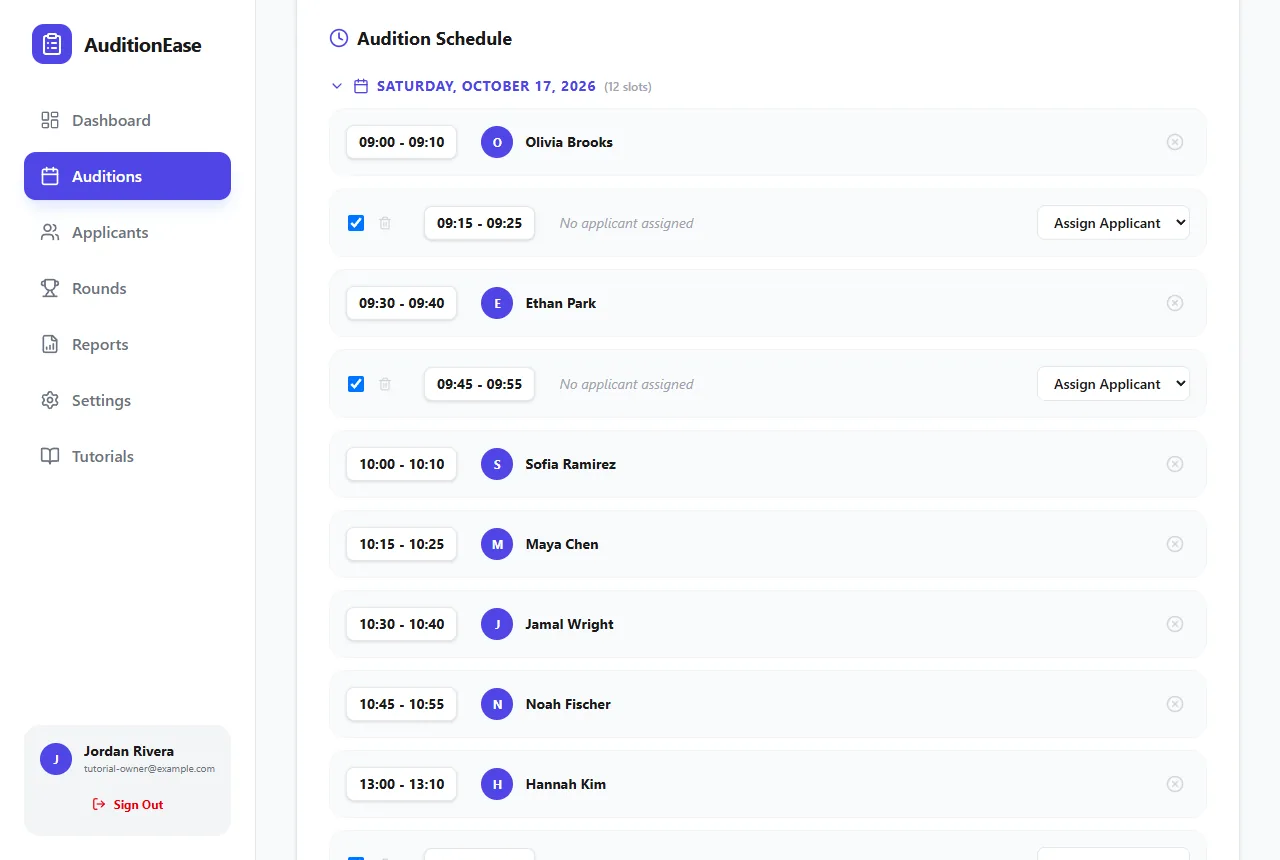Collapse the Saturday, October 17 schedule chevron
The width and height of the screenshot is (1280, 860).
point(337,86)
